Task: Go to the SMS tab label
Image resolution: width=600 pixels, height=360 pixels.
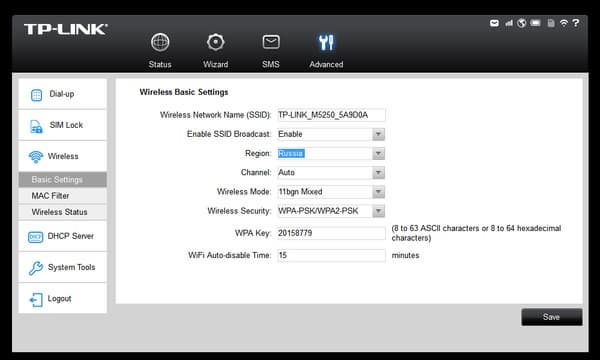Action: [x=271, y=64]
